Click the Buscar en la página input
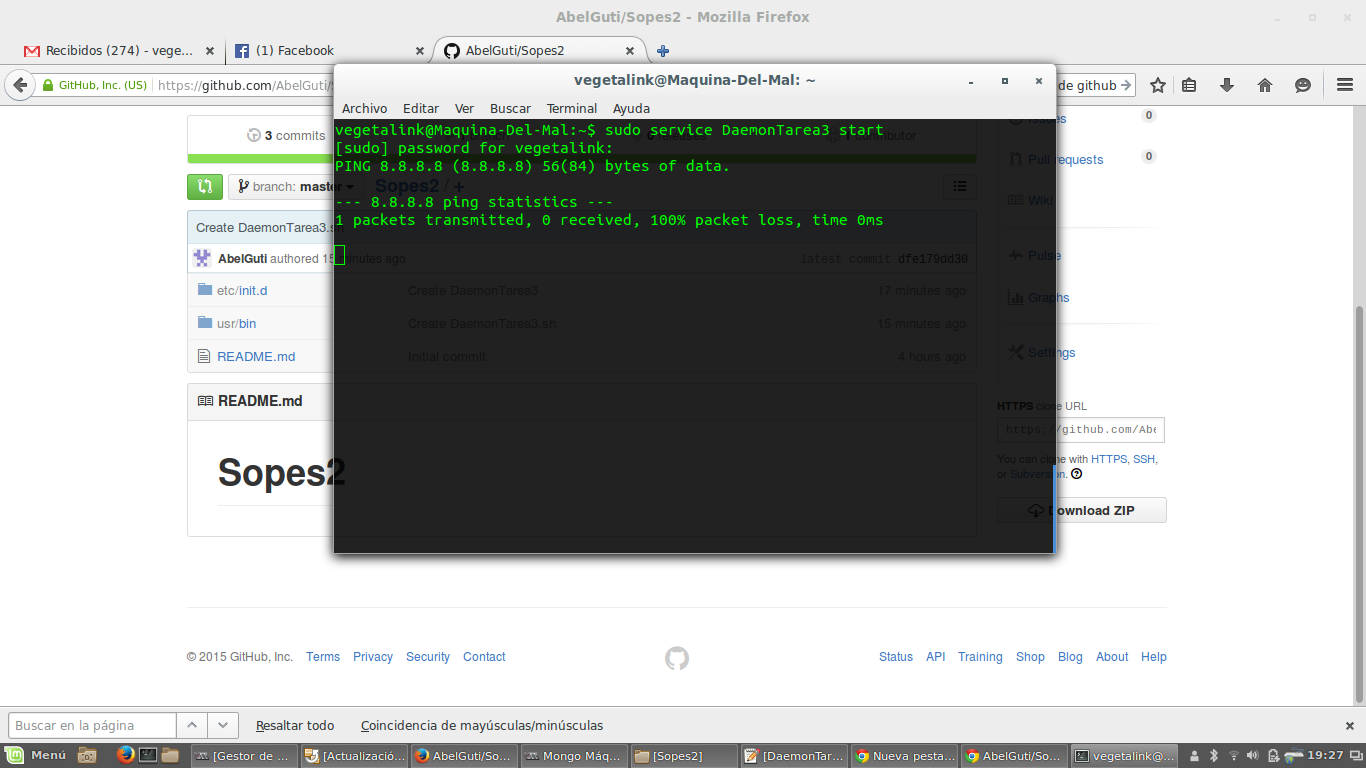 point(93,725)
